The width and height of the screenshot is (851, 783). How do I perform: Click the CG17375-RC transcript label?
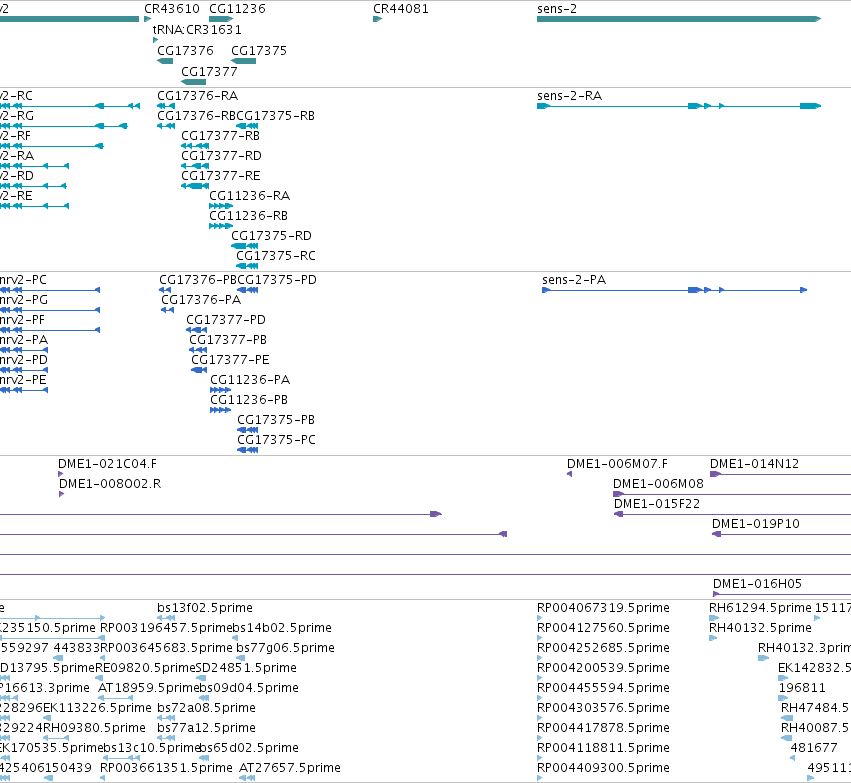276,256
